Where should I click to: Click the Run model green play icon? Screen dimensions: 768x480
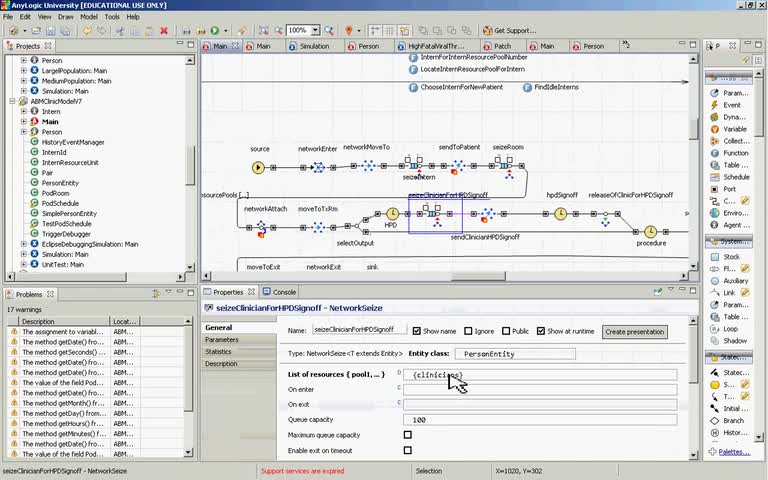pyautogui.click(x=215, y=30)
